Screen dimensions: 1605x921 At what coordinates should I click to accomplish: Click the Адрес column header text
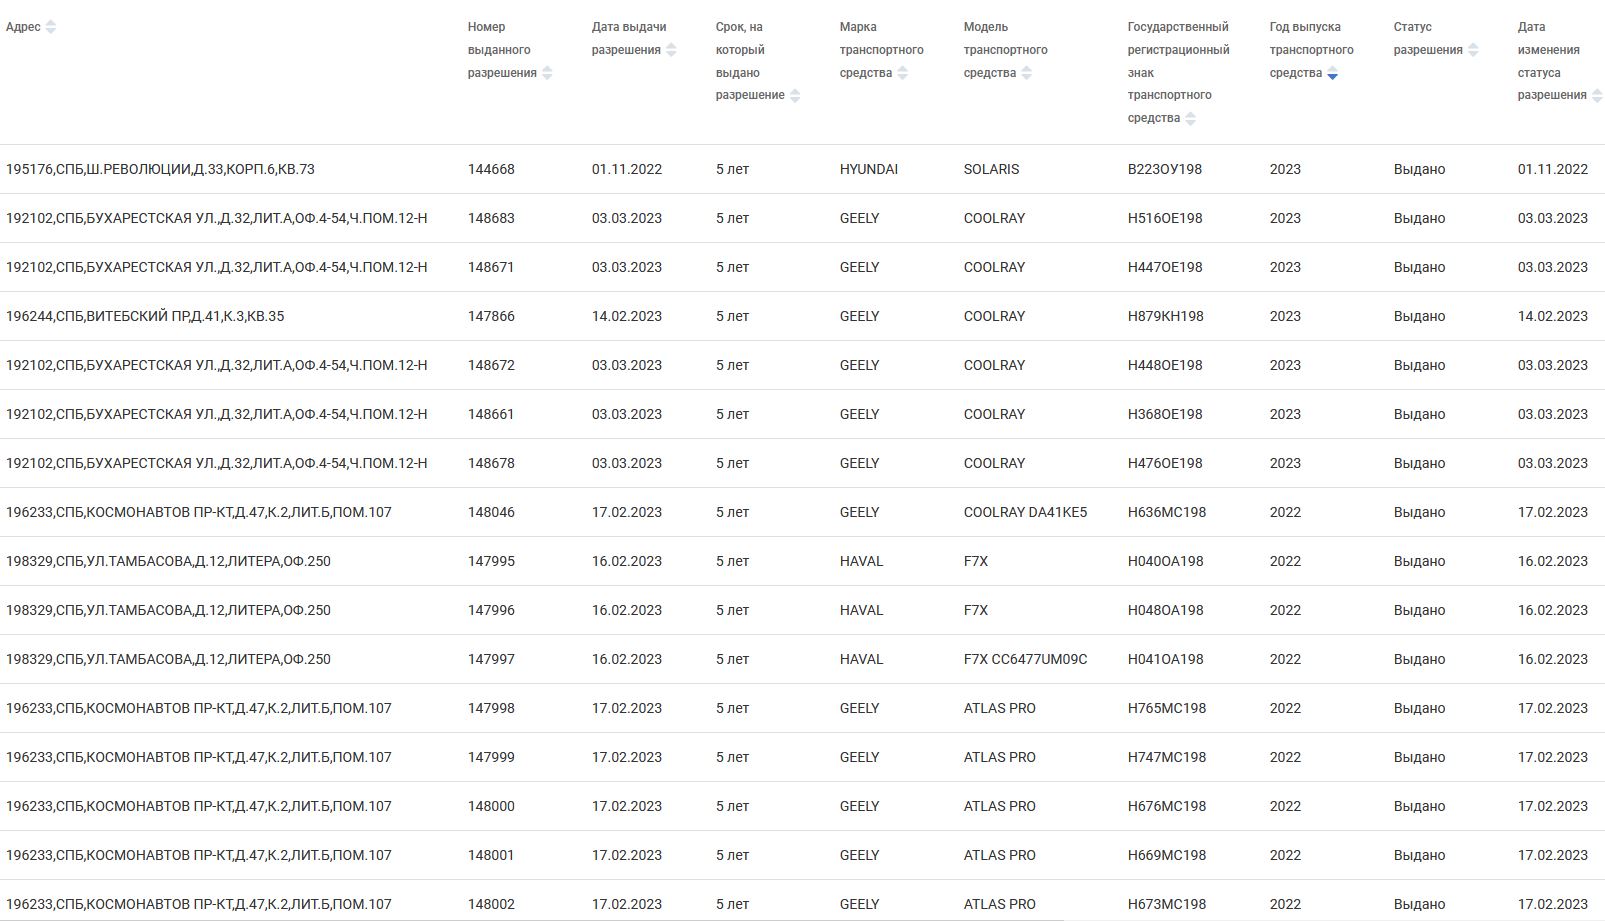tap(23, 27)
